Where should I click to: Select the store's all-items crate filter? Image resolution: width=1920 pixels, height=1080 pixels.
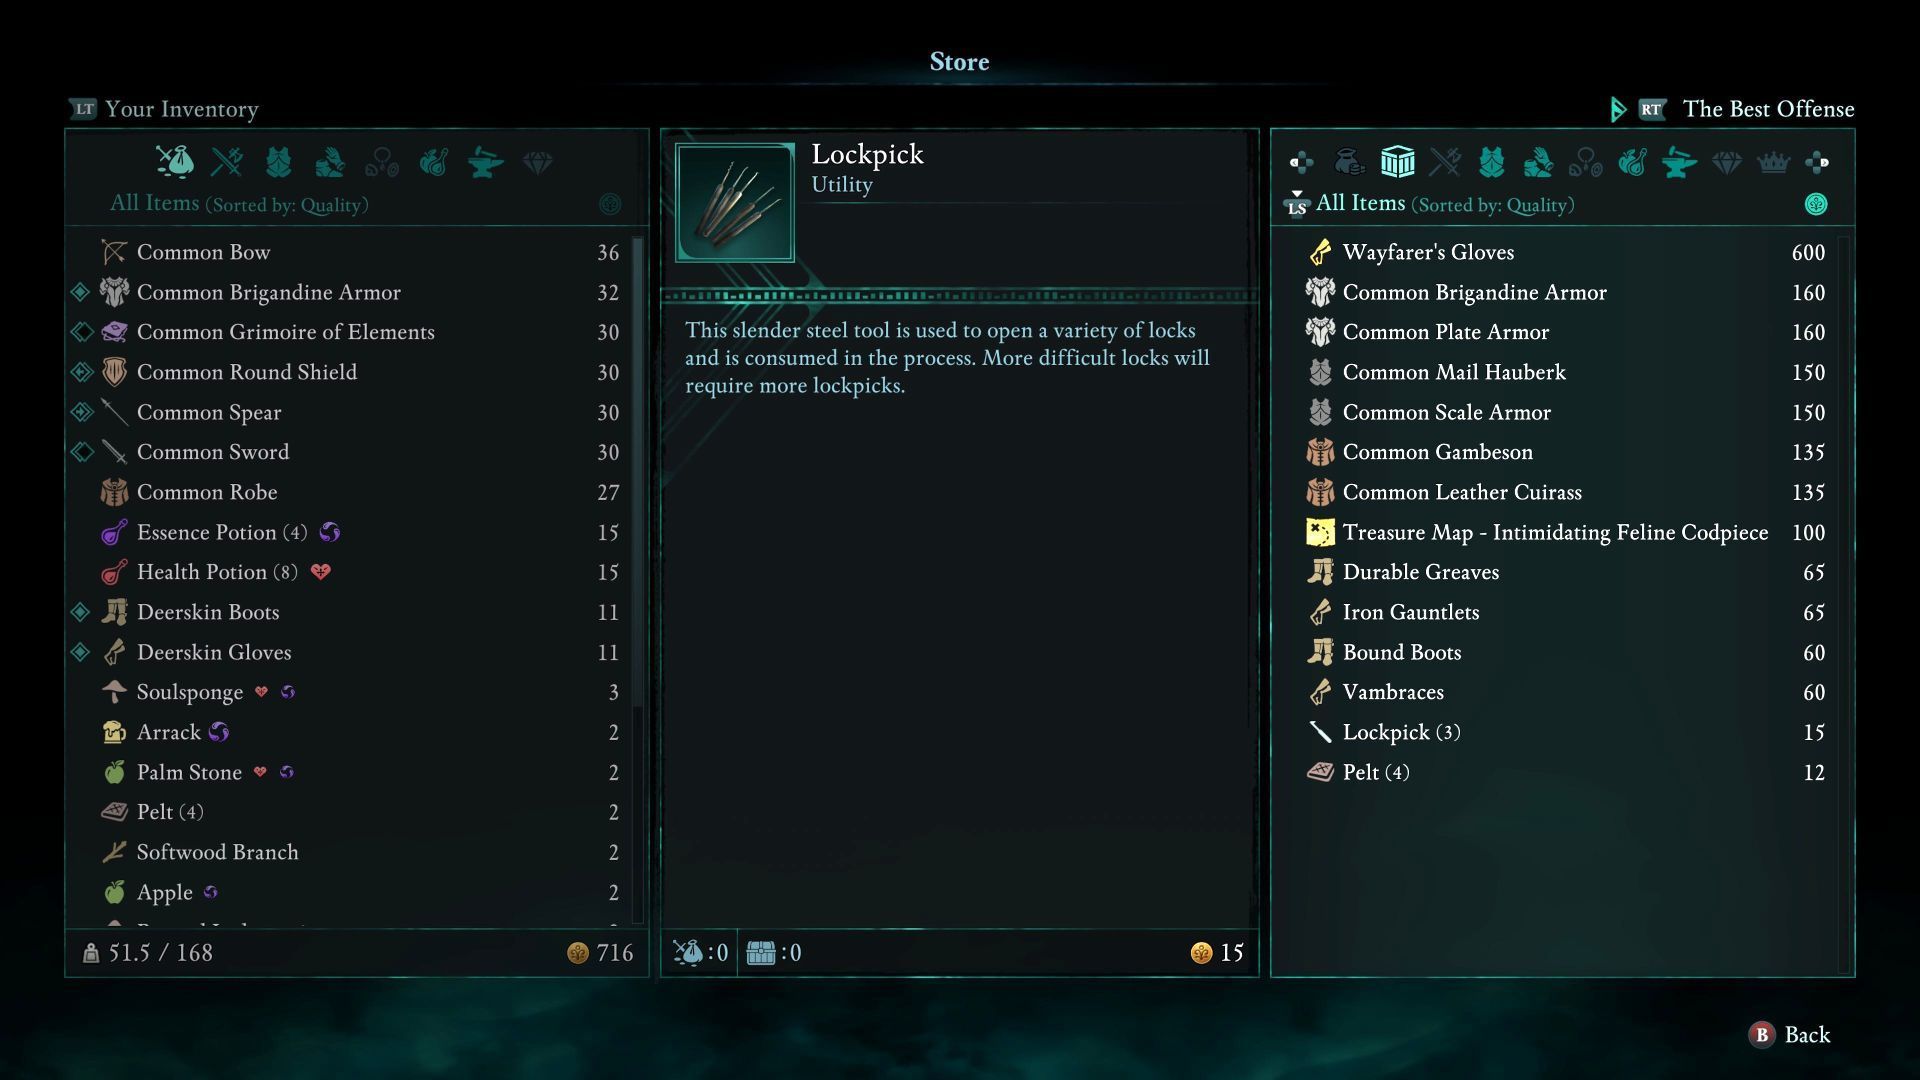coord(1397,161)
